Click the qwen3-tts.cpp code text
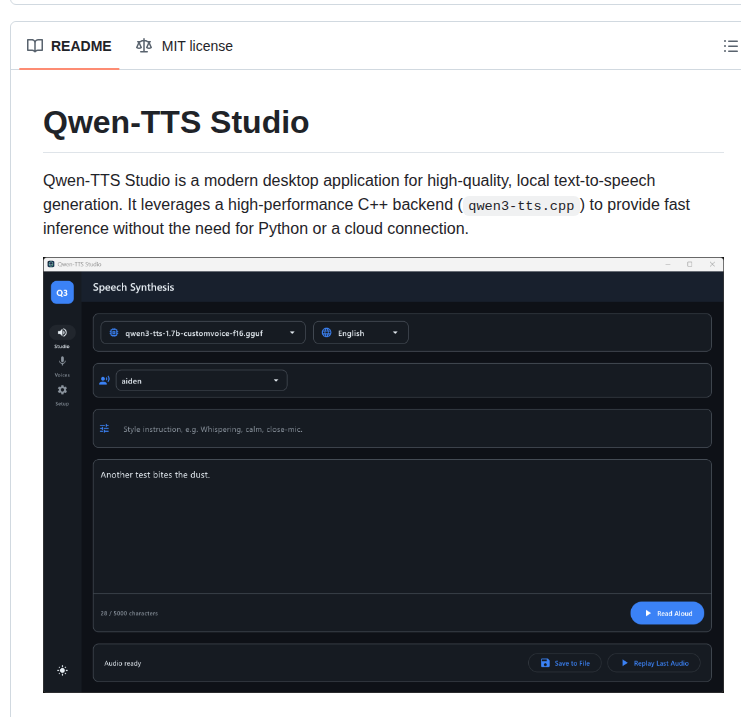The height and width of the screenshot is (717, 741). pos(521,206)
